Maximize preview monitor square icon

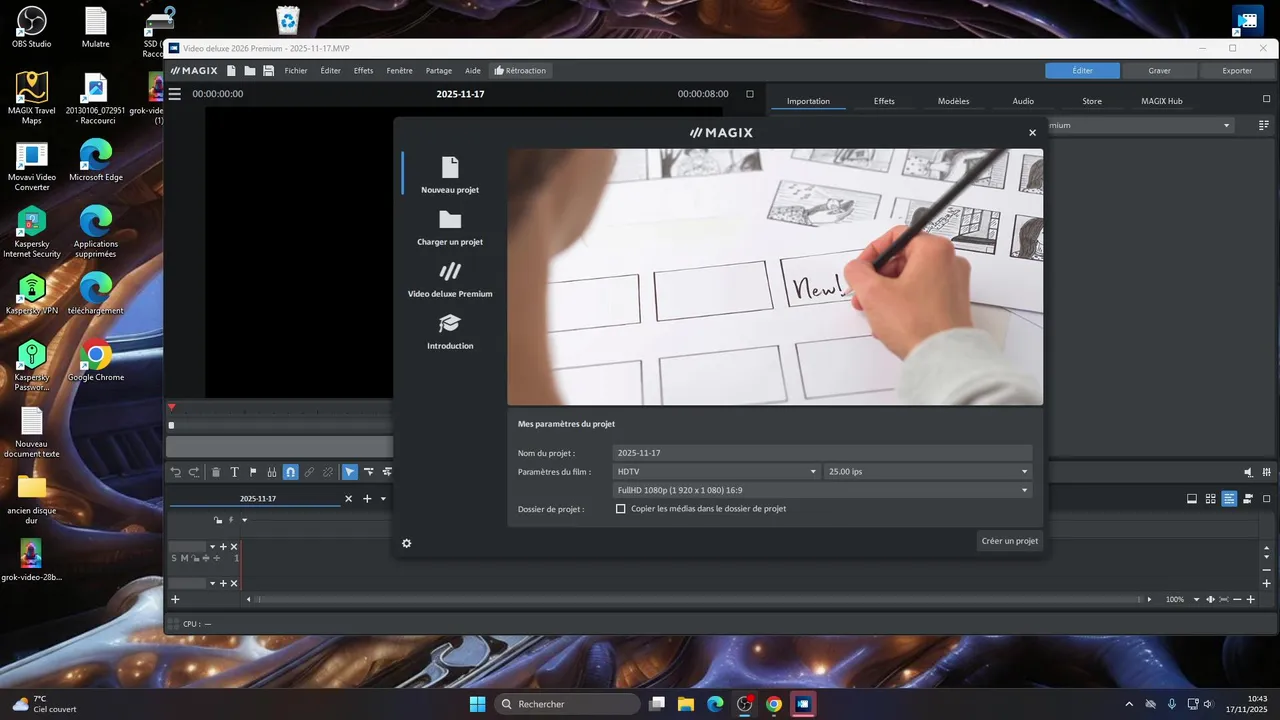click(750, 94)
